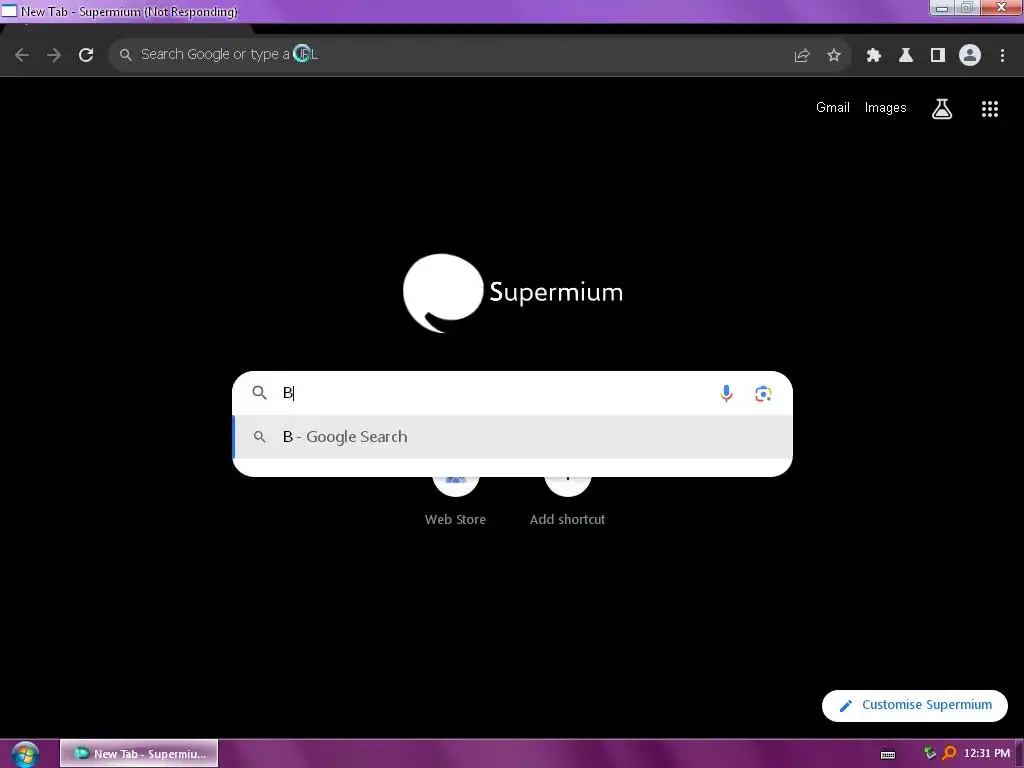The image size is (1024, 768).
Task: Click the network tray icon
Action: click(x=929, y=754)
